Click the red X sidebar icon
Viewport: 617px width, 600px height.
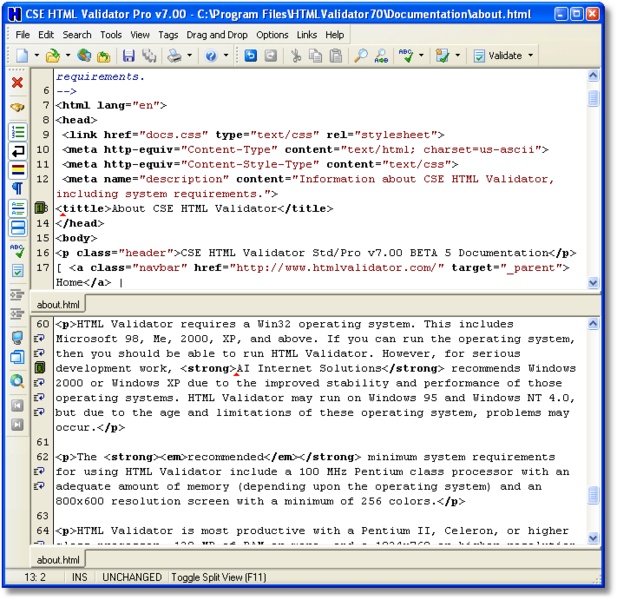pyautogui.click(x=17, y=83)
